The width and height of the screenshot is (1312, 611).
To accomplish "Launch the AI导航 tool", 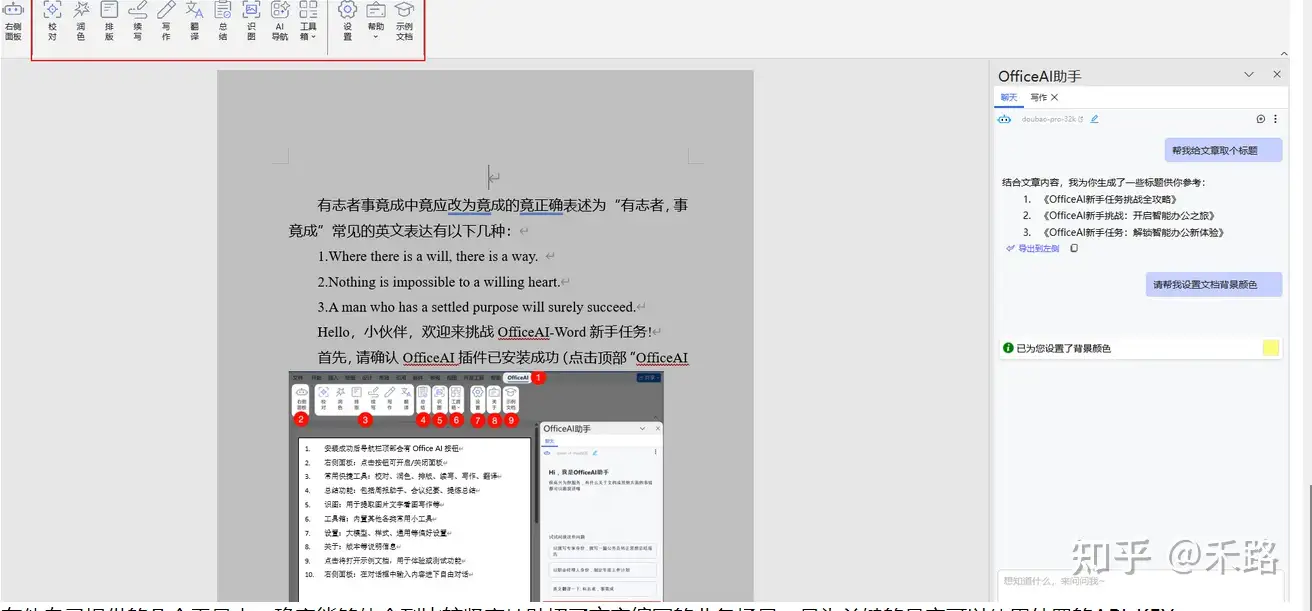I will click(x=280, y=21).
